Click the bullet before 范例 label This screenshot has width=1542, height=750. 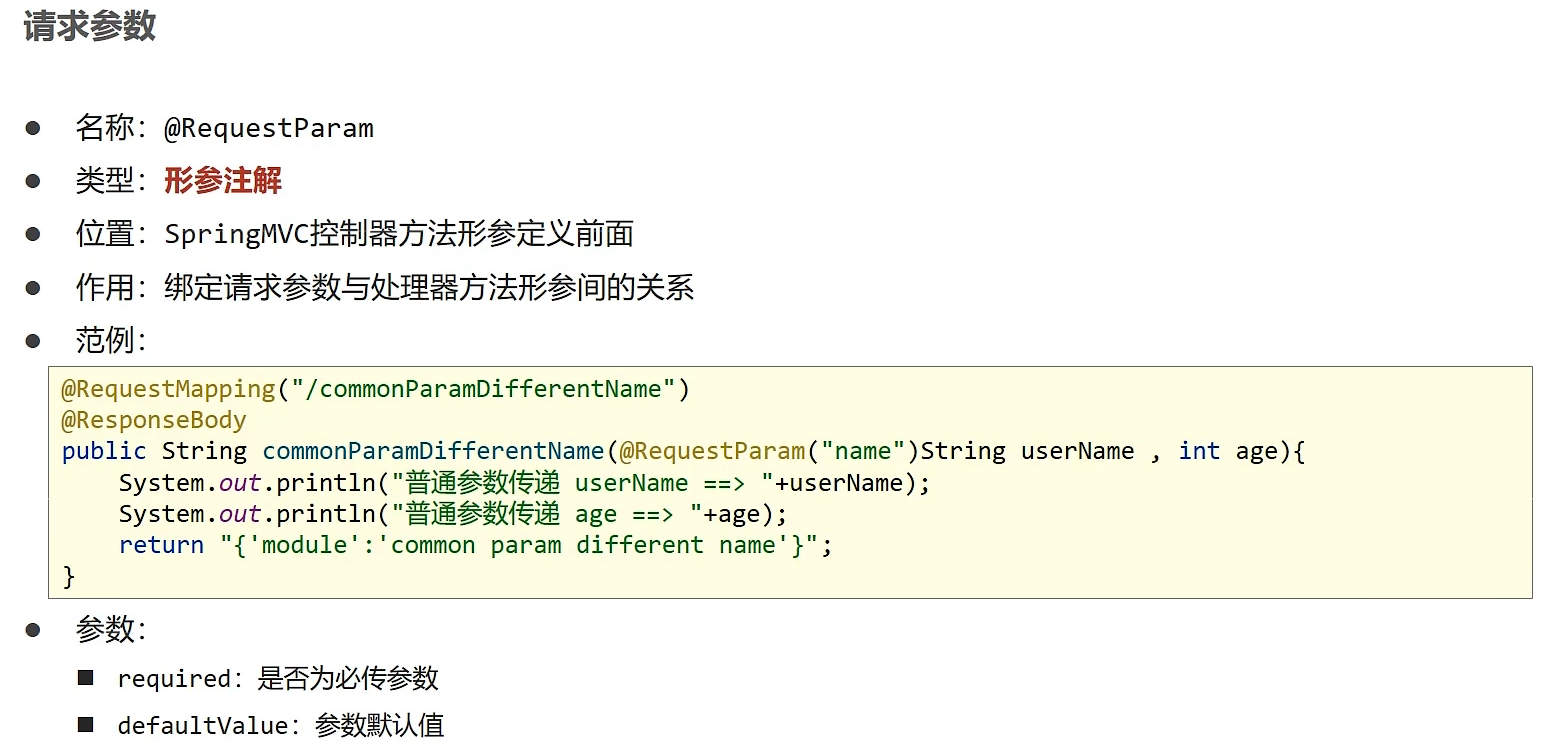coord(33,341)
